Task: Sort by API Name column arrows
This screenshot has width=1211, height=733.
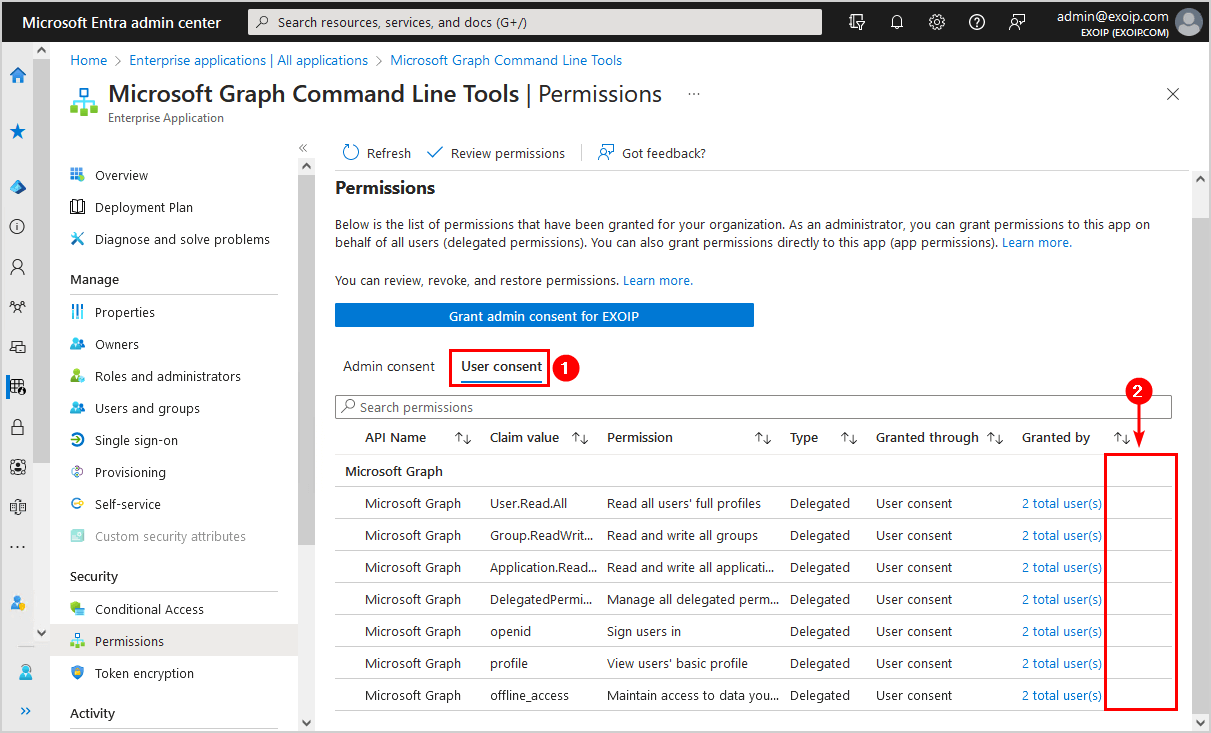Action: 462,438
